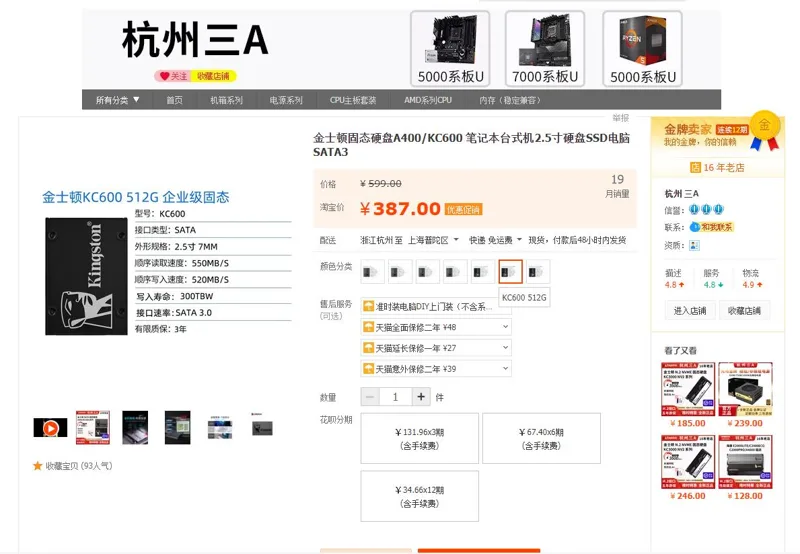Click the quantity input field
This screenshot has height=554, width=800.
pos(395,397)
